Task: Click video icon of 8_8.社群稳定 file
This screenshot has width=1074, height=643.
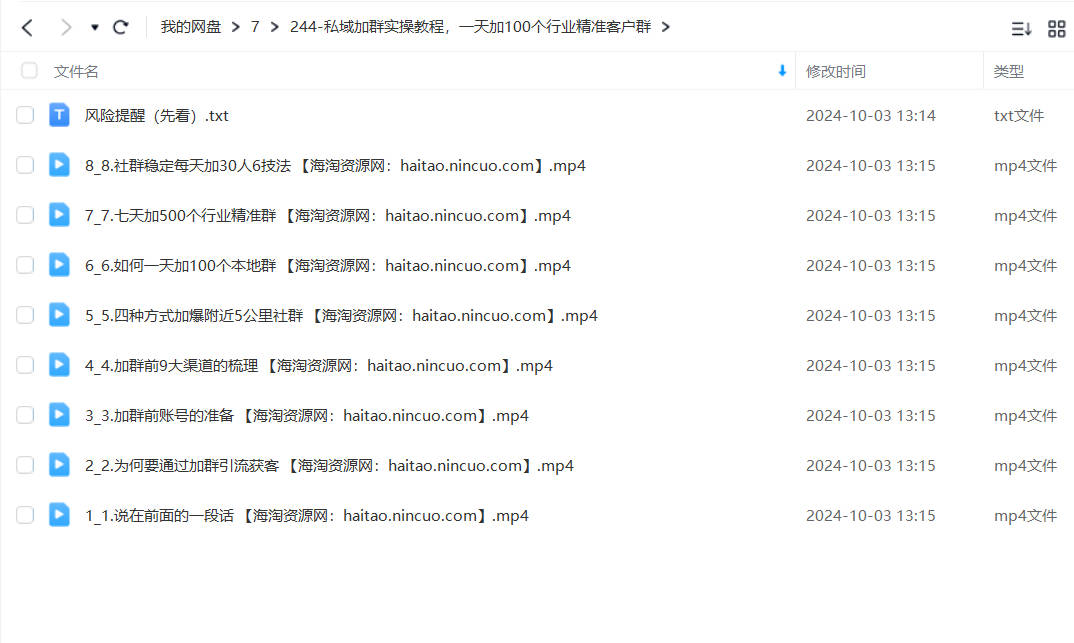Action: 60,165
